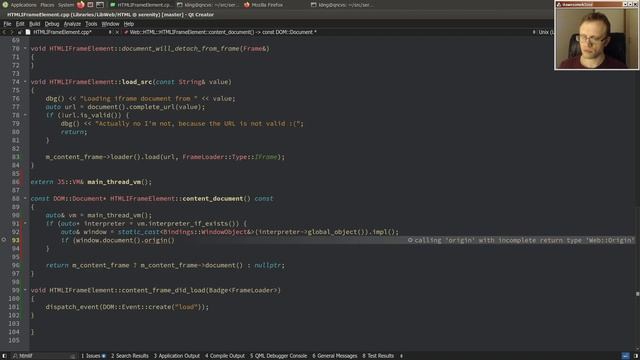Viewport: 640px width, 360px height.
Task: Open the 3 Application Output pane
Action: pos(177,356)
